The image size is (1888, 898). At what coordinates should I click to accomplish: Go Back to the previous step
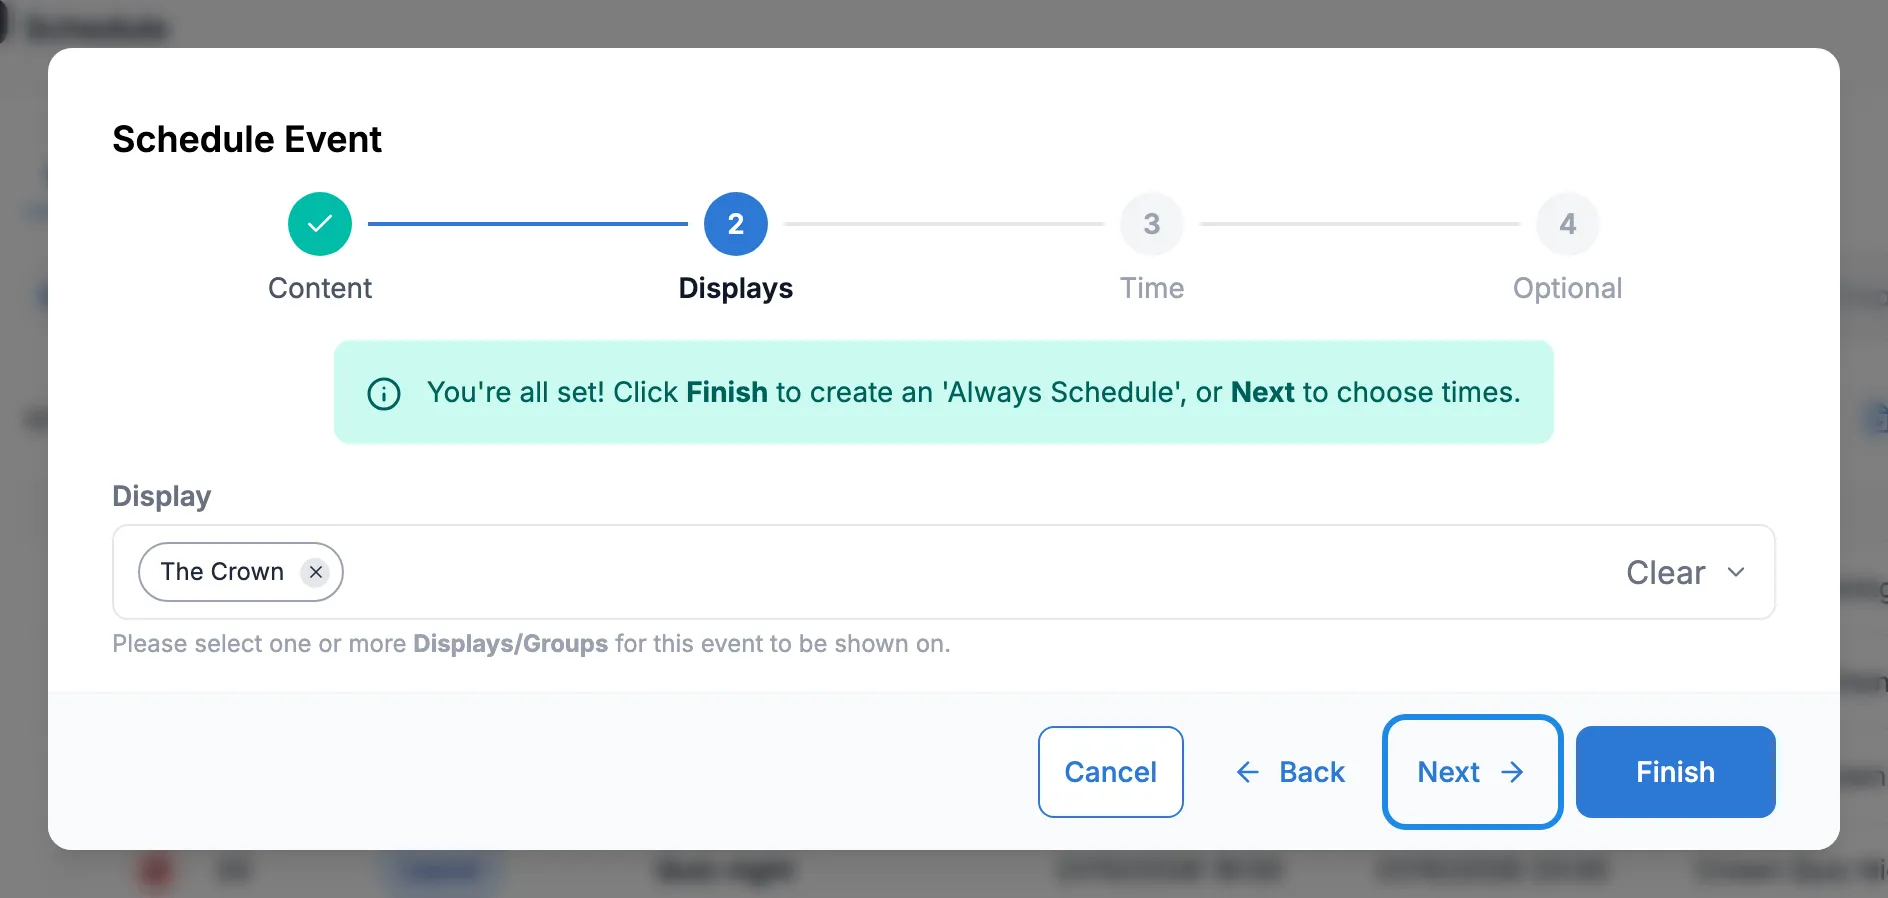point(1291,772)
